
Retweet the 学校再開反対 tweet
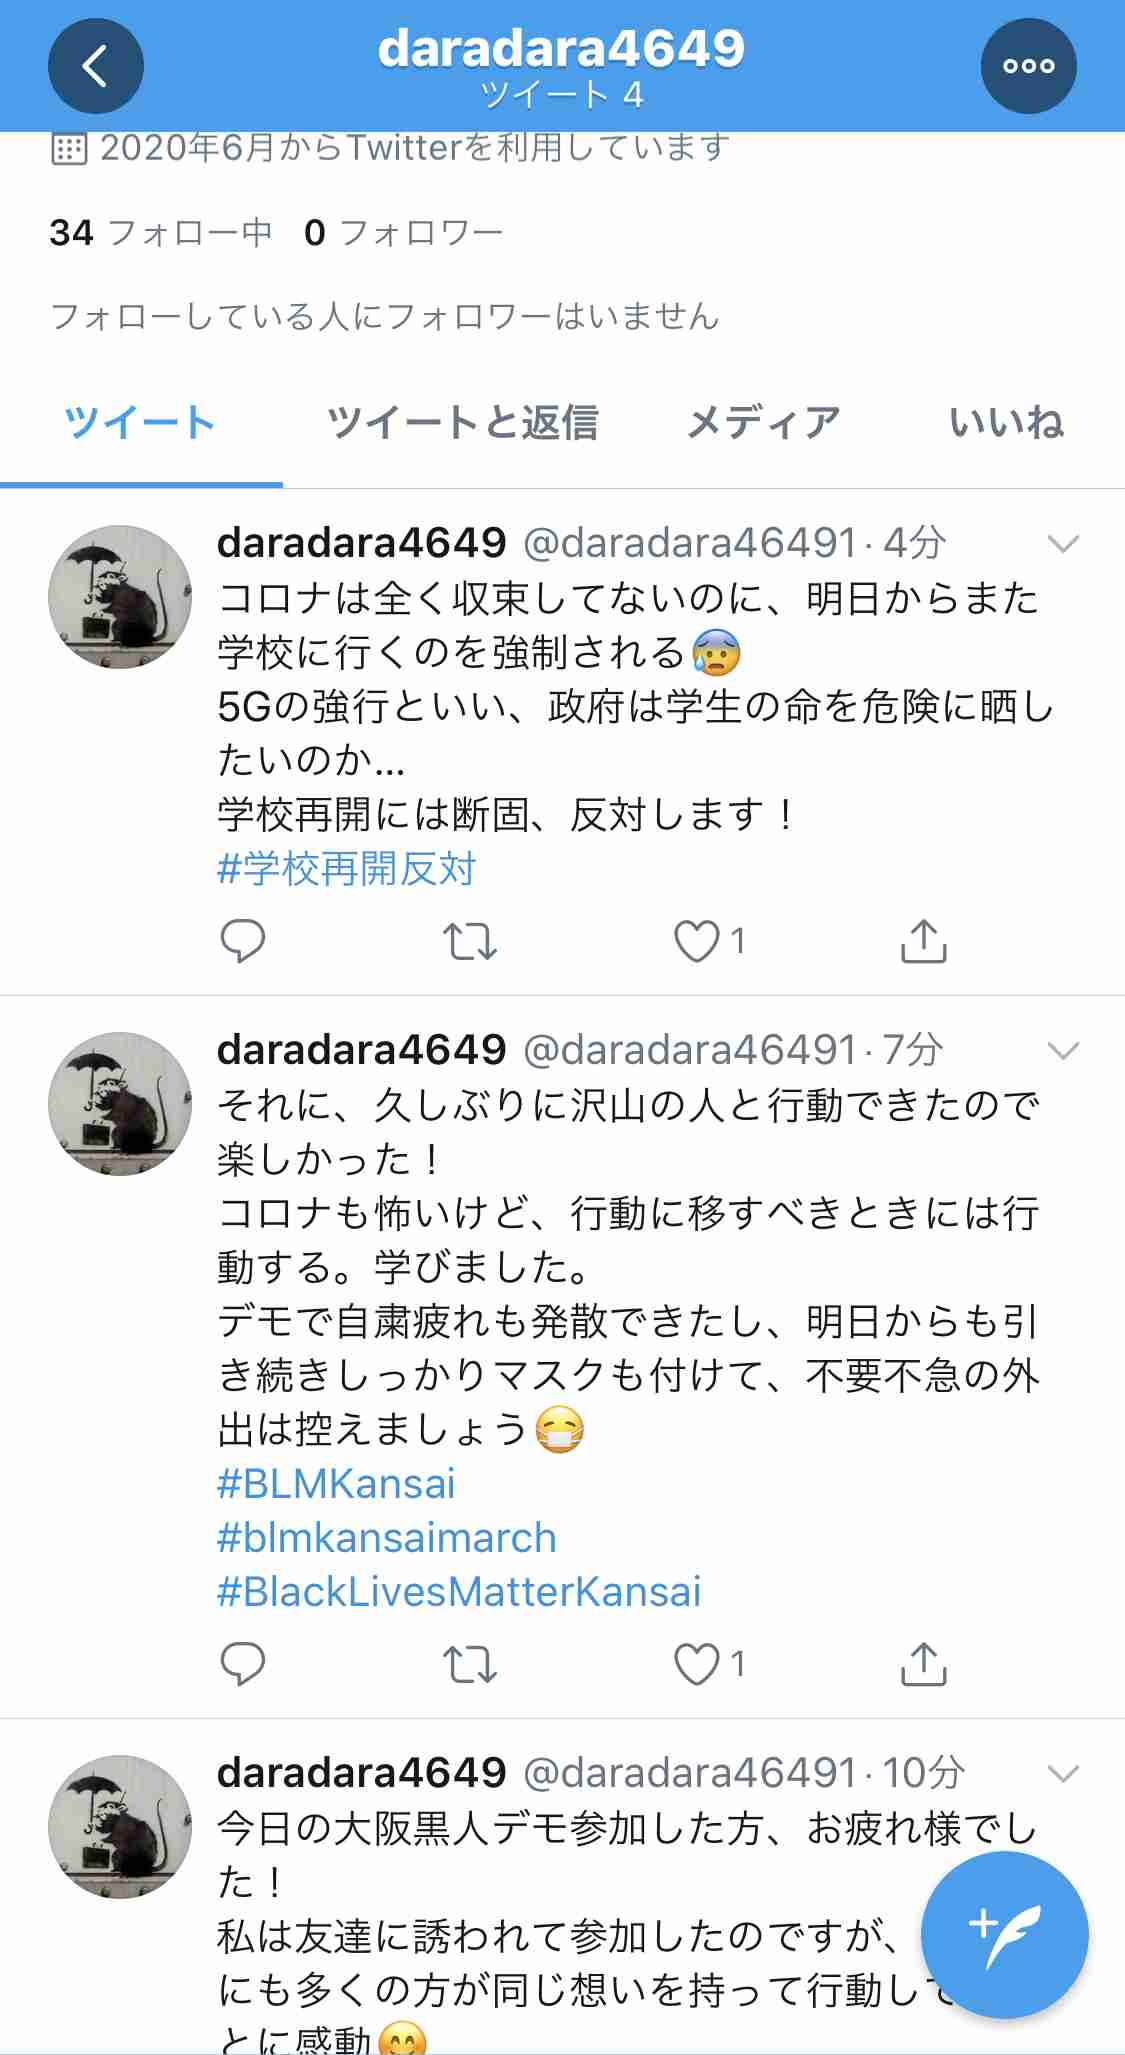[470, 941]
